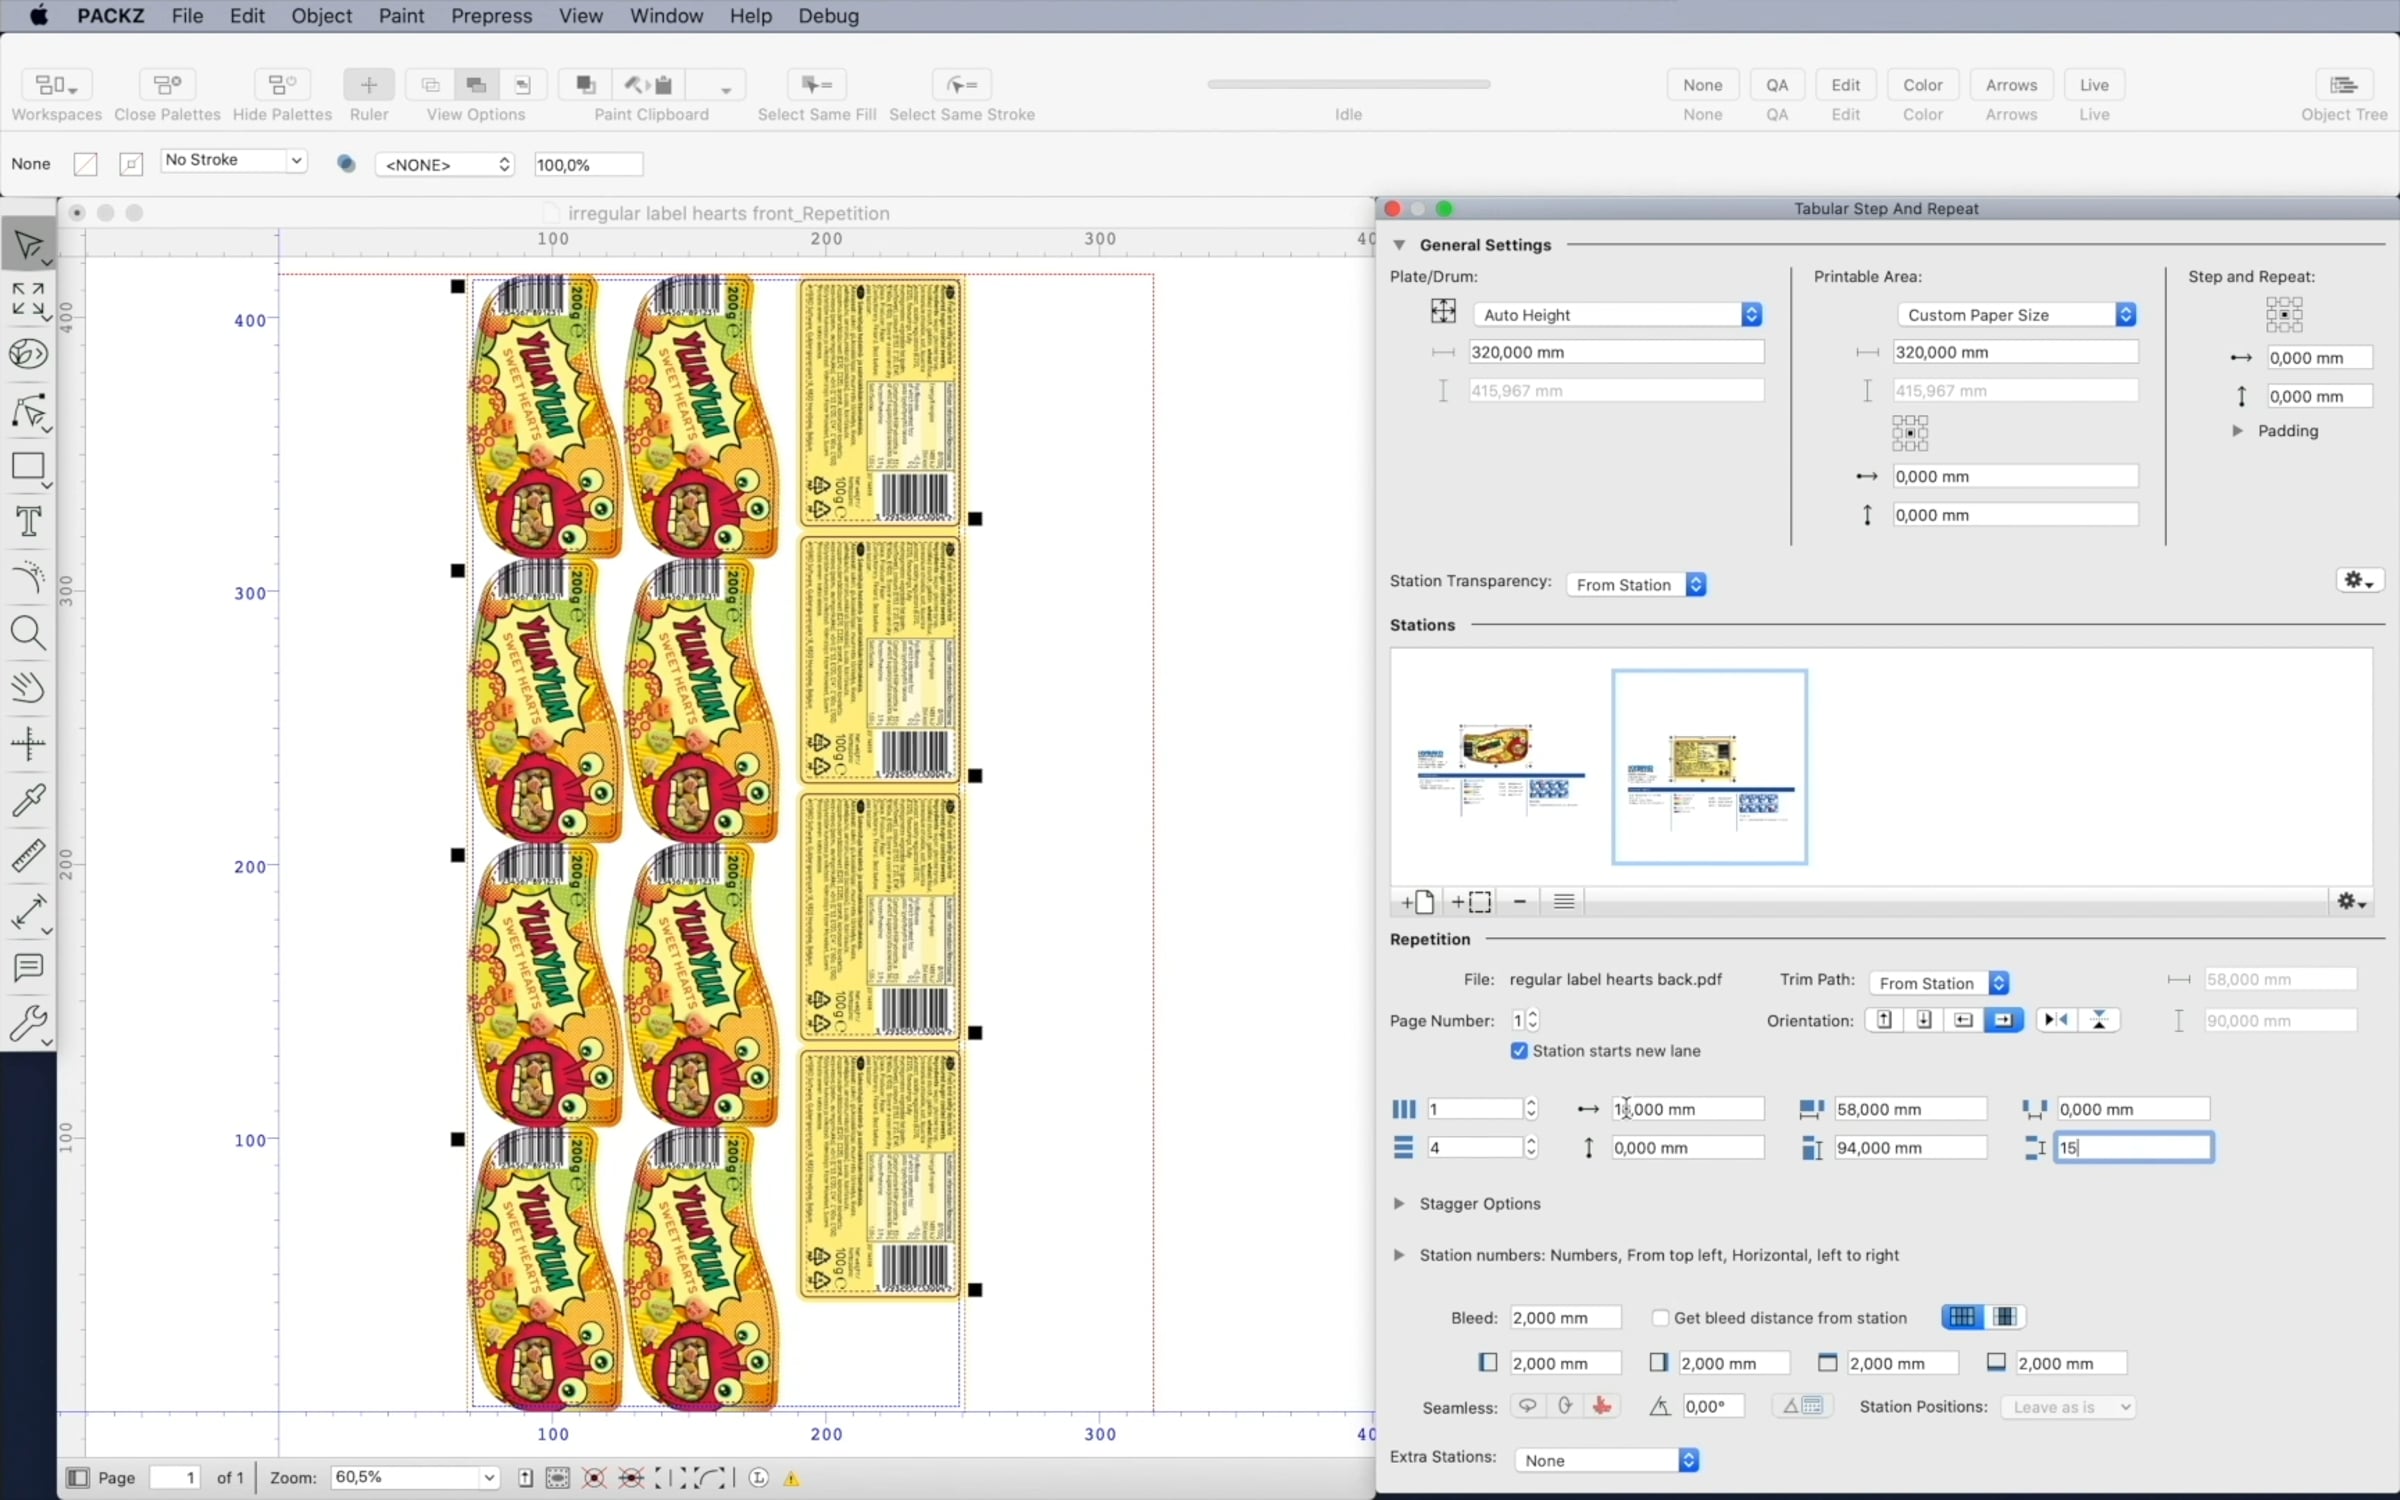Select the Hand pan tool

coord(28,688)
